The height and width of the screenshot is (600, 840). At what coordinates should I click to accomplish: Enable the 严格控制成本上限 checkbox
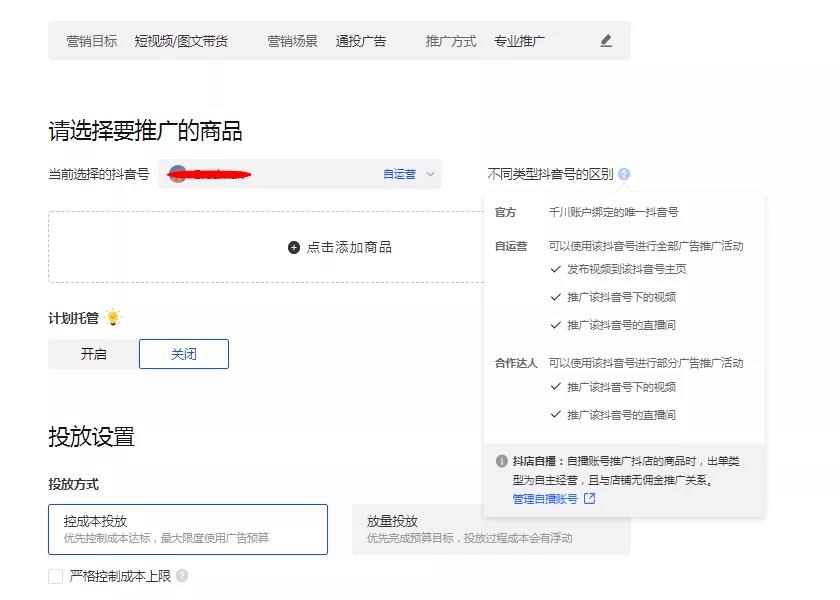point(56,576)
